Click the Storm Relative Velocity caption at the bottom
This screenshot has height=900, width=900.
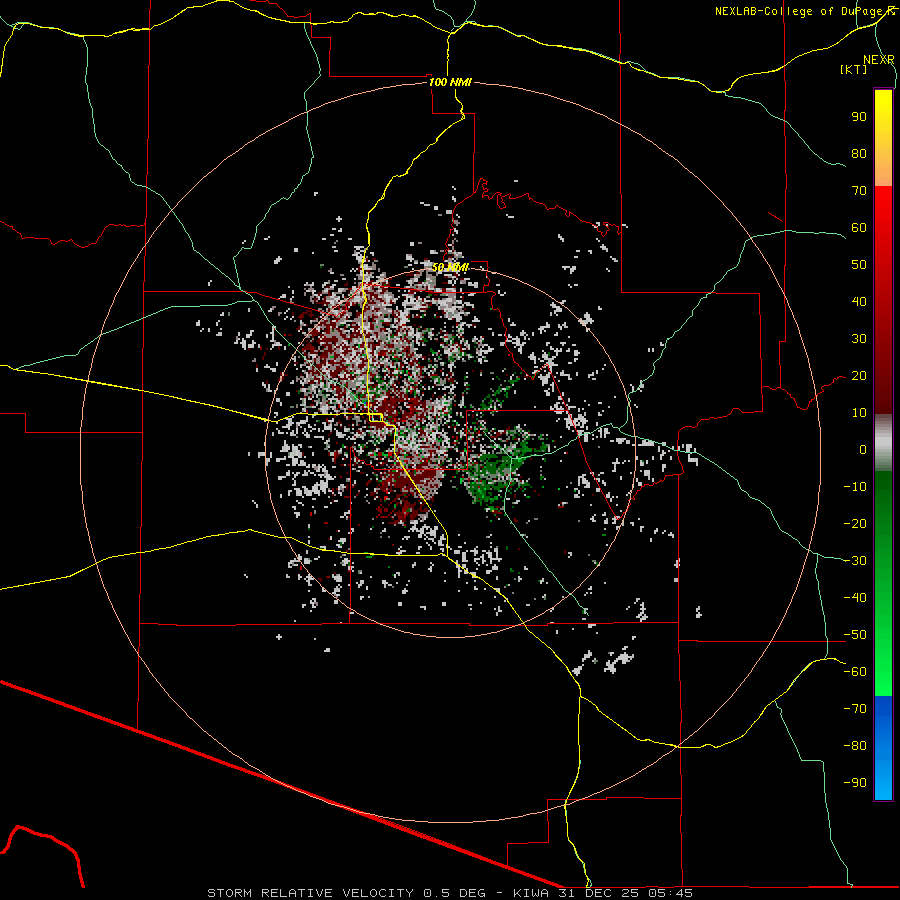click(450, 893)
